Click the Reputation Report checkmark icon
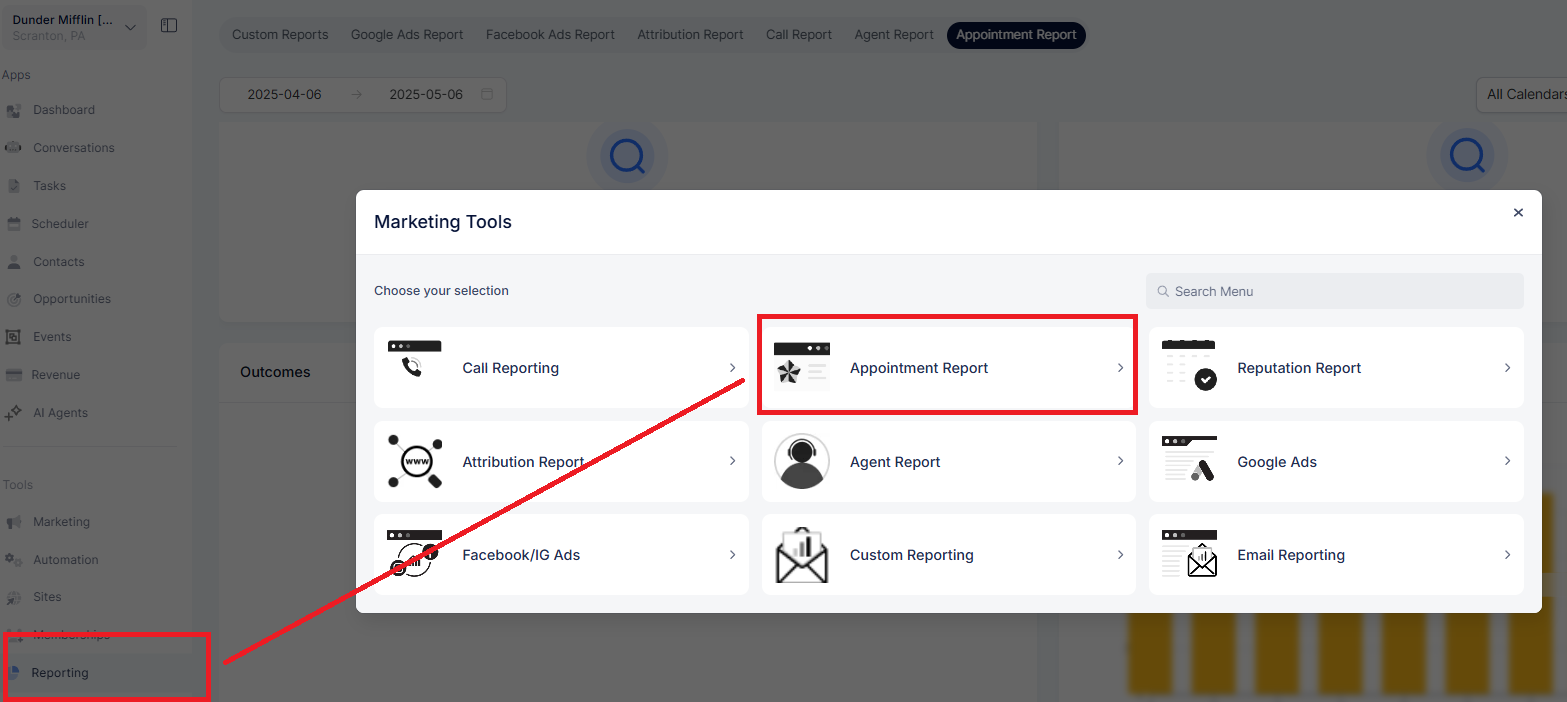 (1189, 365)
